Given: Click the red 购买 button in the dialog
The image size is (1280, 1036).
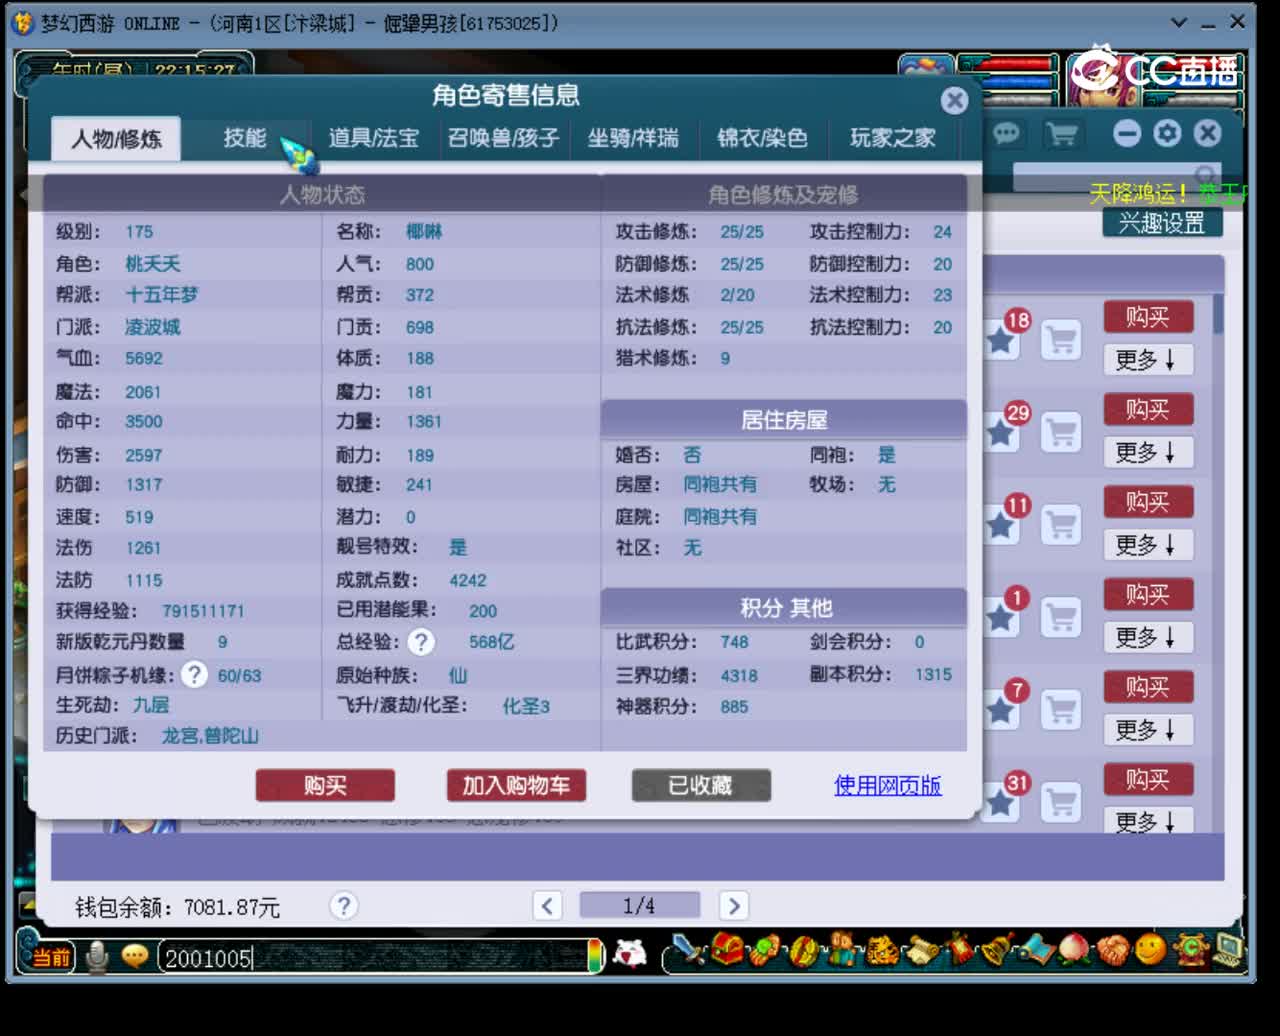Looking at the screenshot, I should [x=325, y=785].
